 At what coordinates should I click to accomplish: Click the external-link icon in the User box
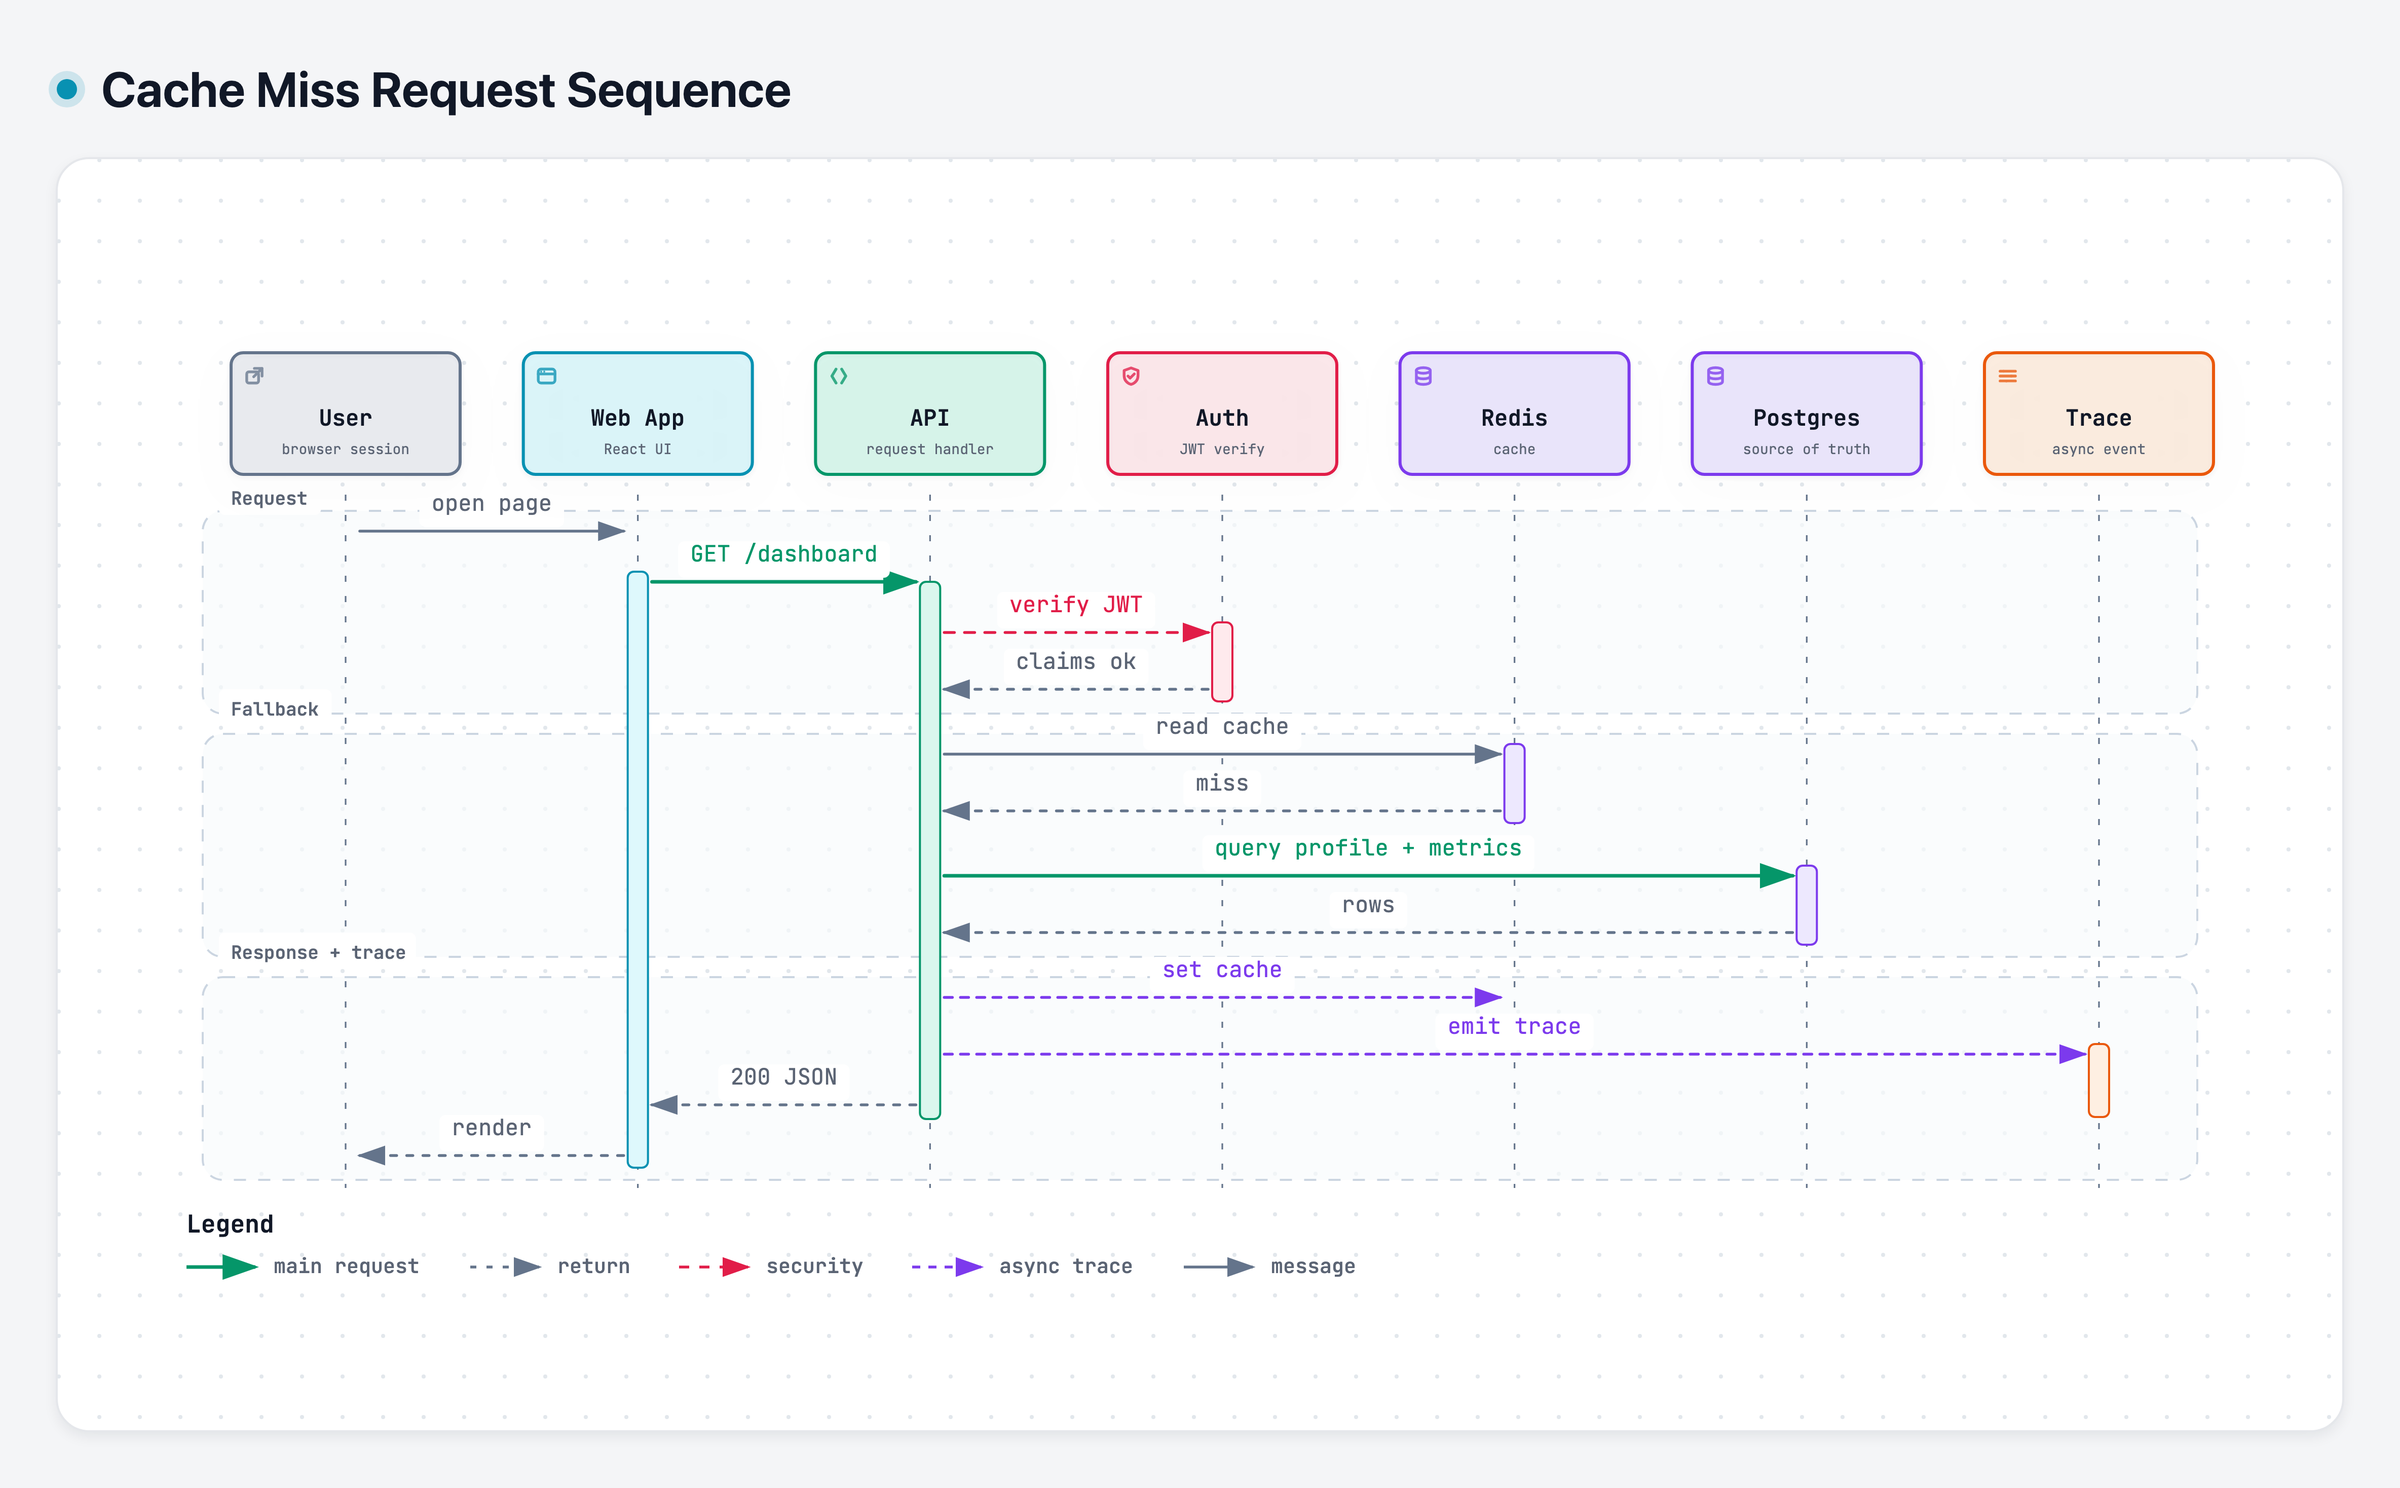click(255, 376)
